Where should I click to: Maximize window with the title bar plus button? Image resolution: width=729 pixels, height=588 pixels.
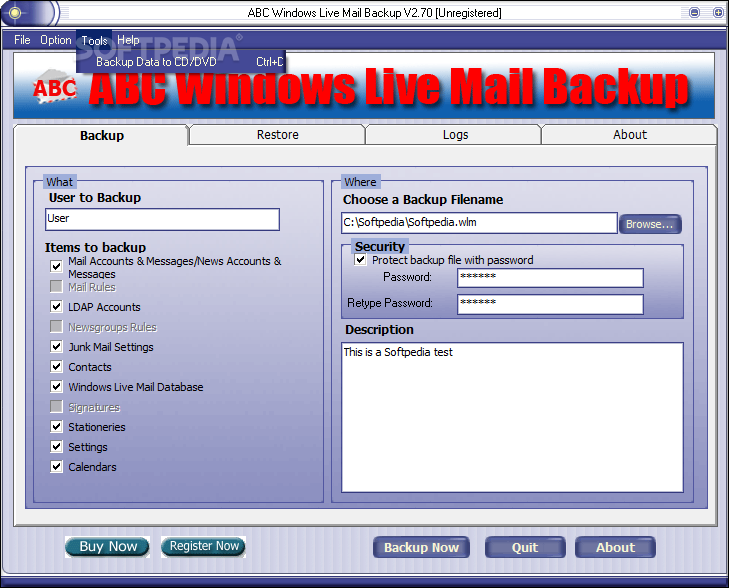pos(718,13)
